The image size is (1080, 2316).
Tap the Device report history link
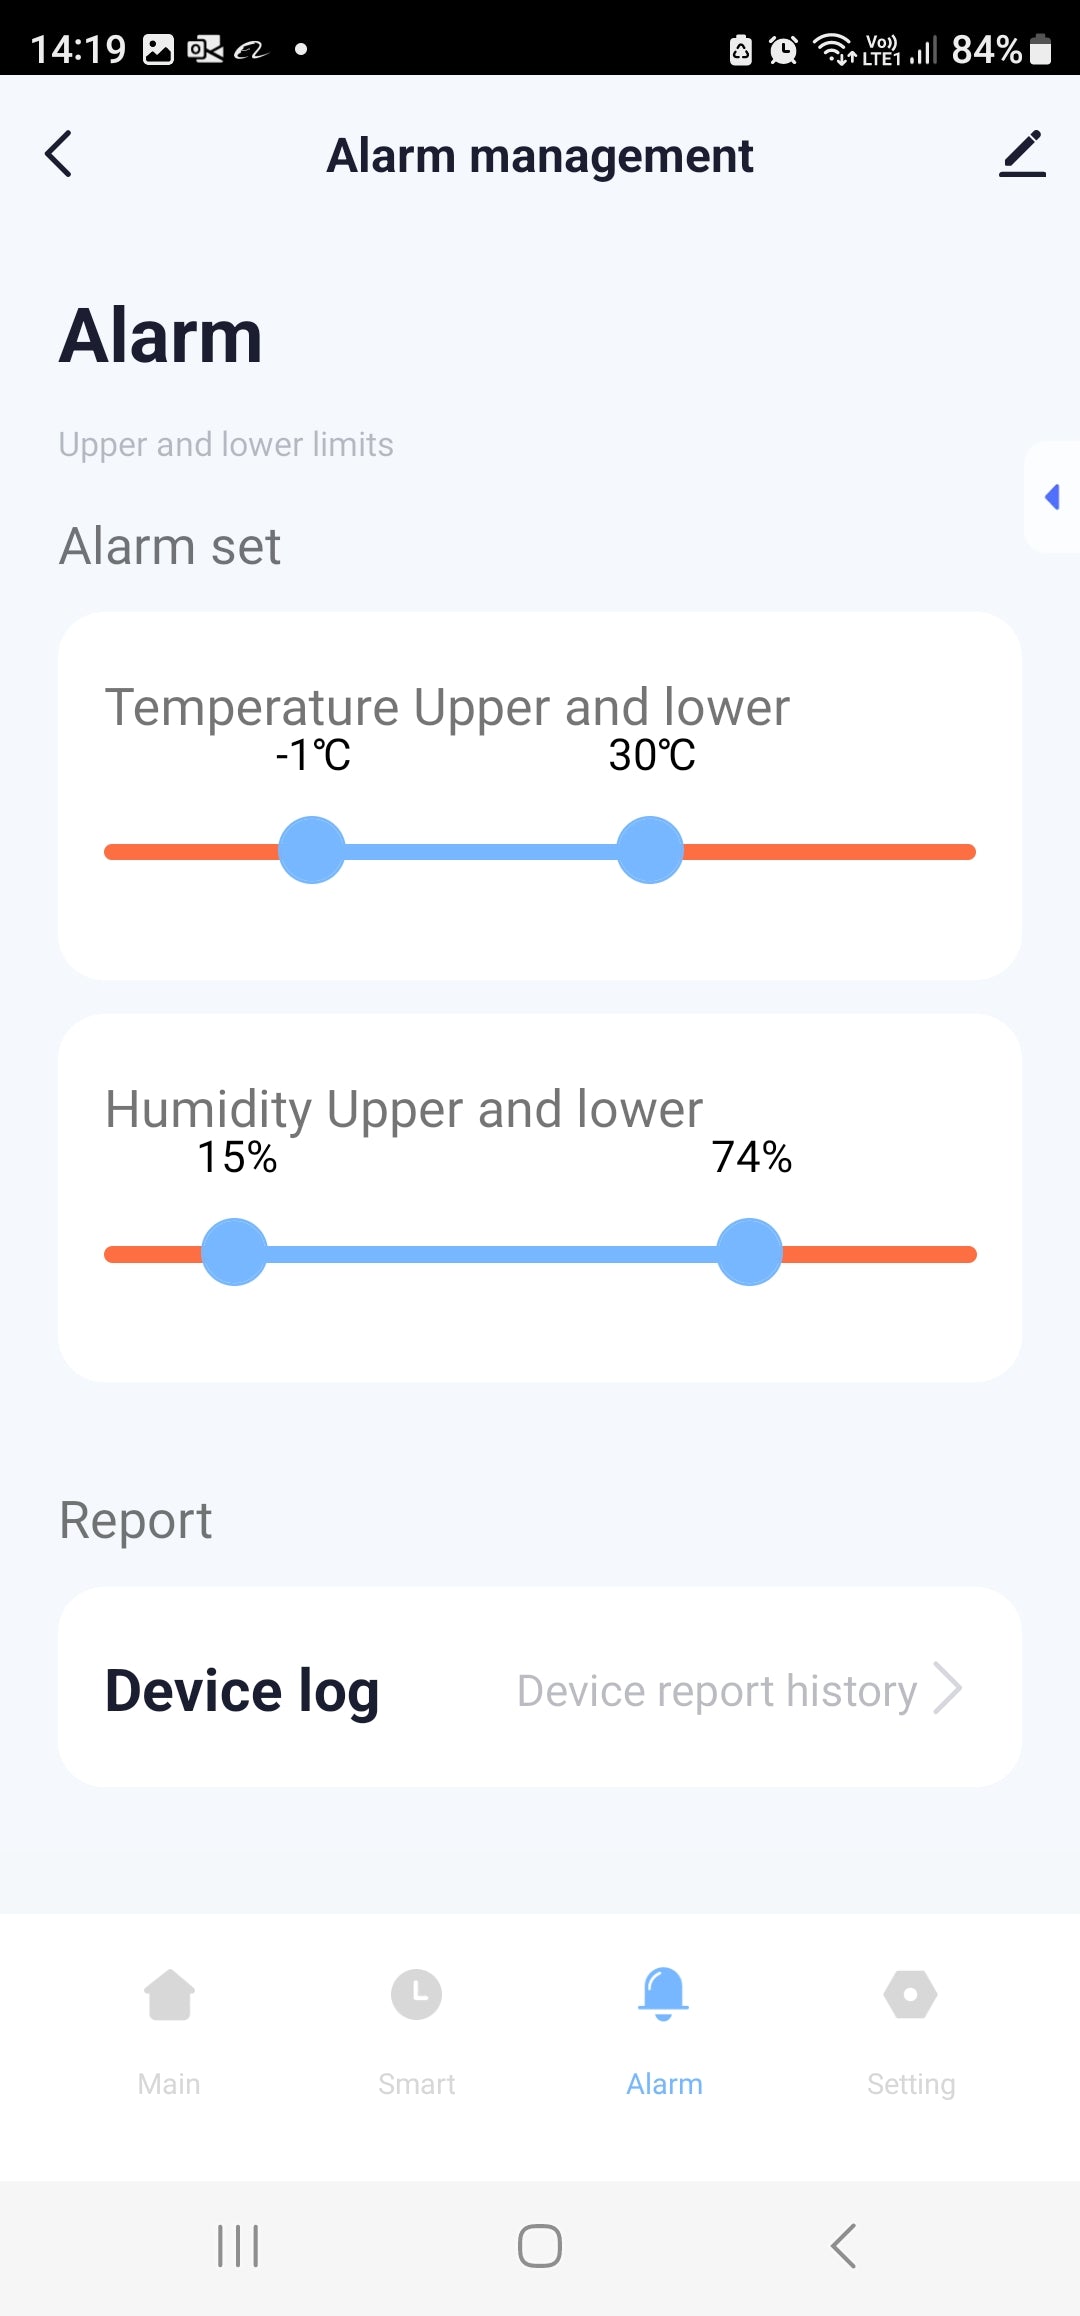[x=716, y=1691]
